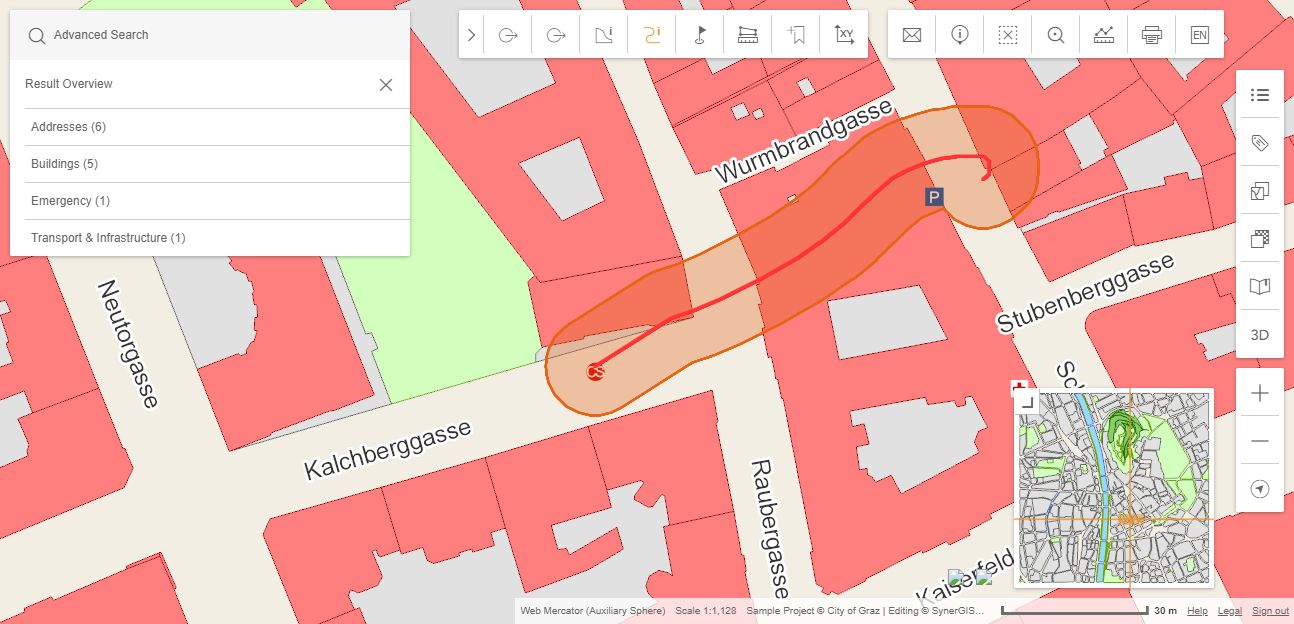Open the send-by-email tool
Image resolution: width=1294 pixels, height=624 pixels.
point(911,33)
